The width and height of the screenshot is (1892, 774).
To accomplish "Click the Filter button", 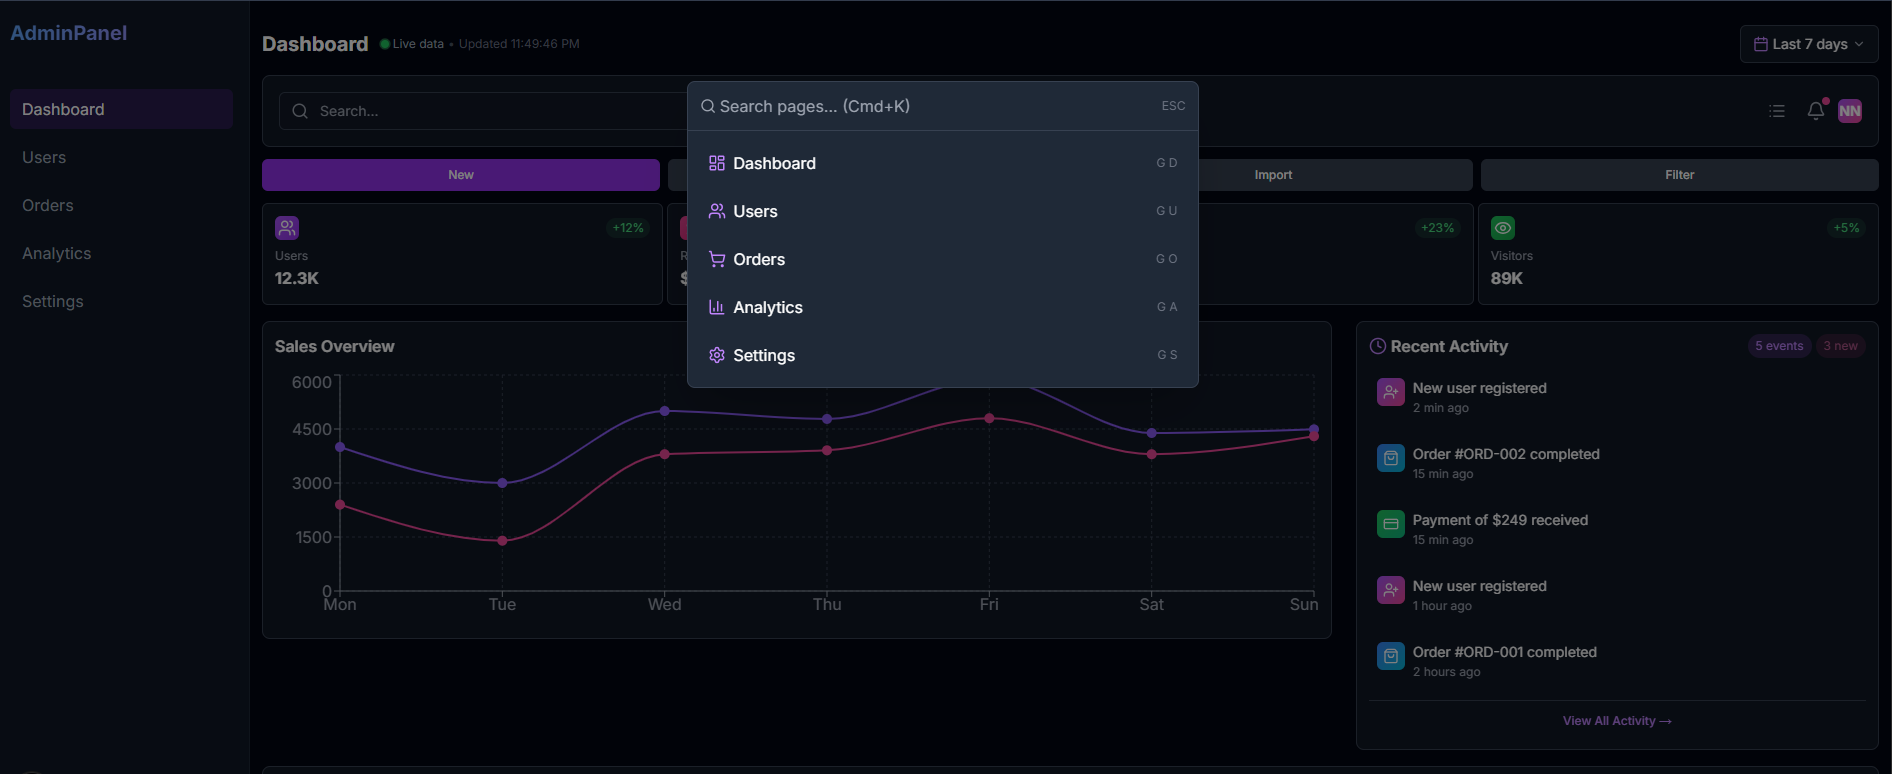I will [x=1679, y=175].
